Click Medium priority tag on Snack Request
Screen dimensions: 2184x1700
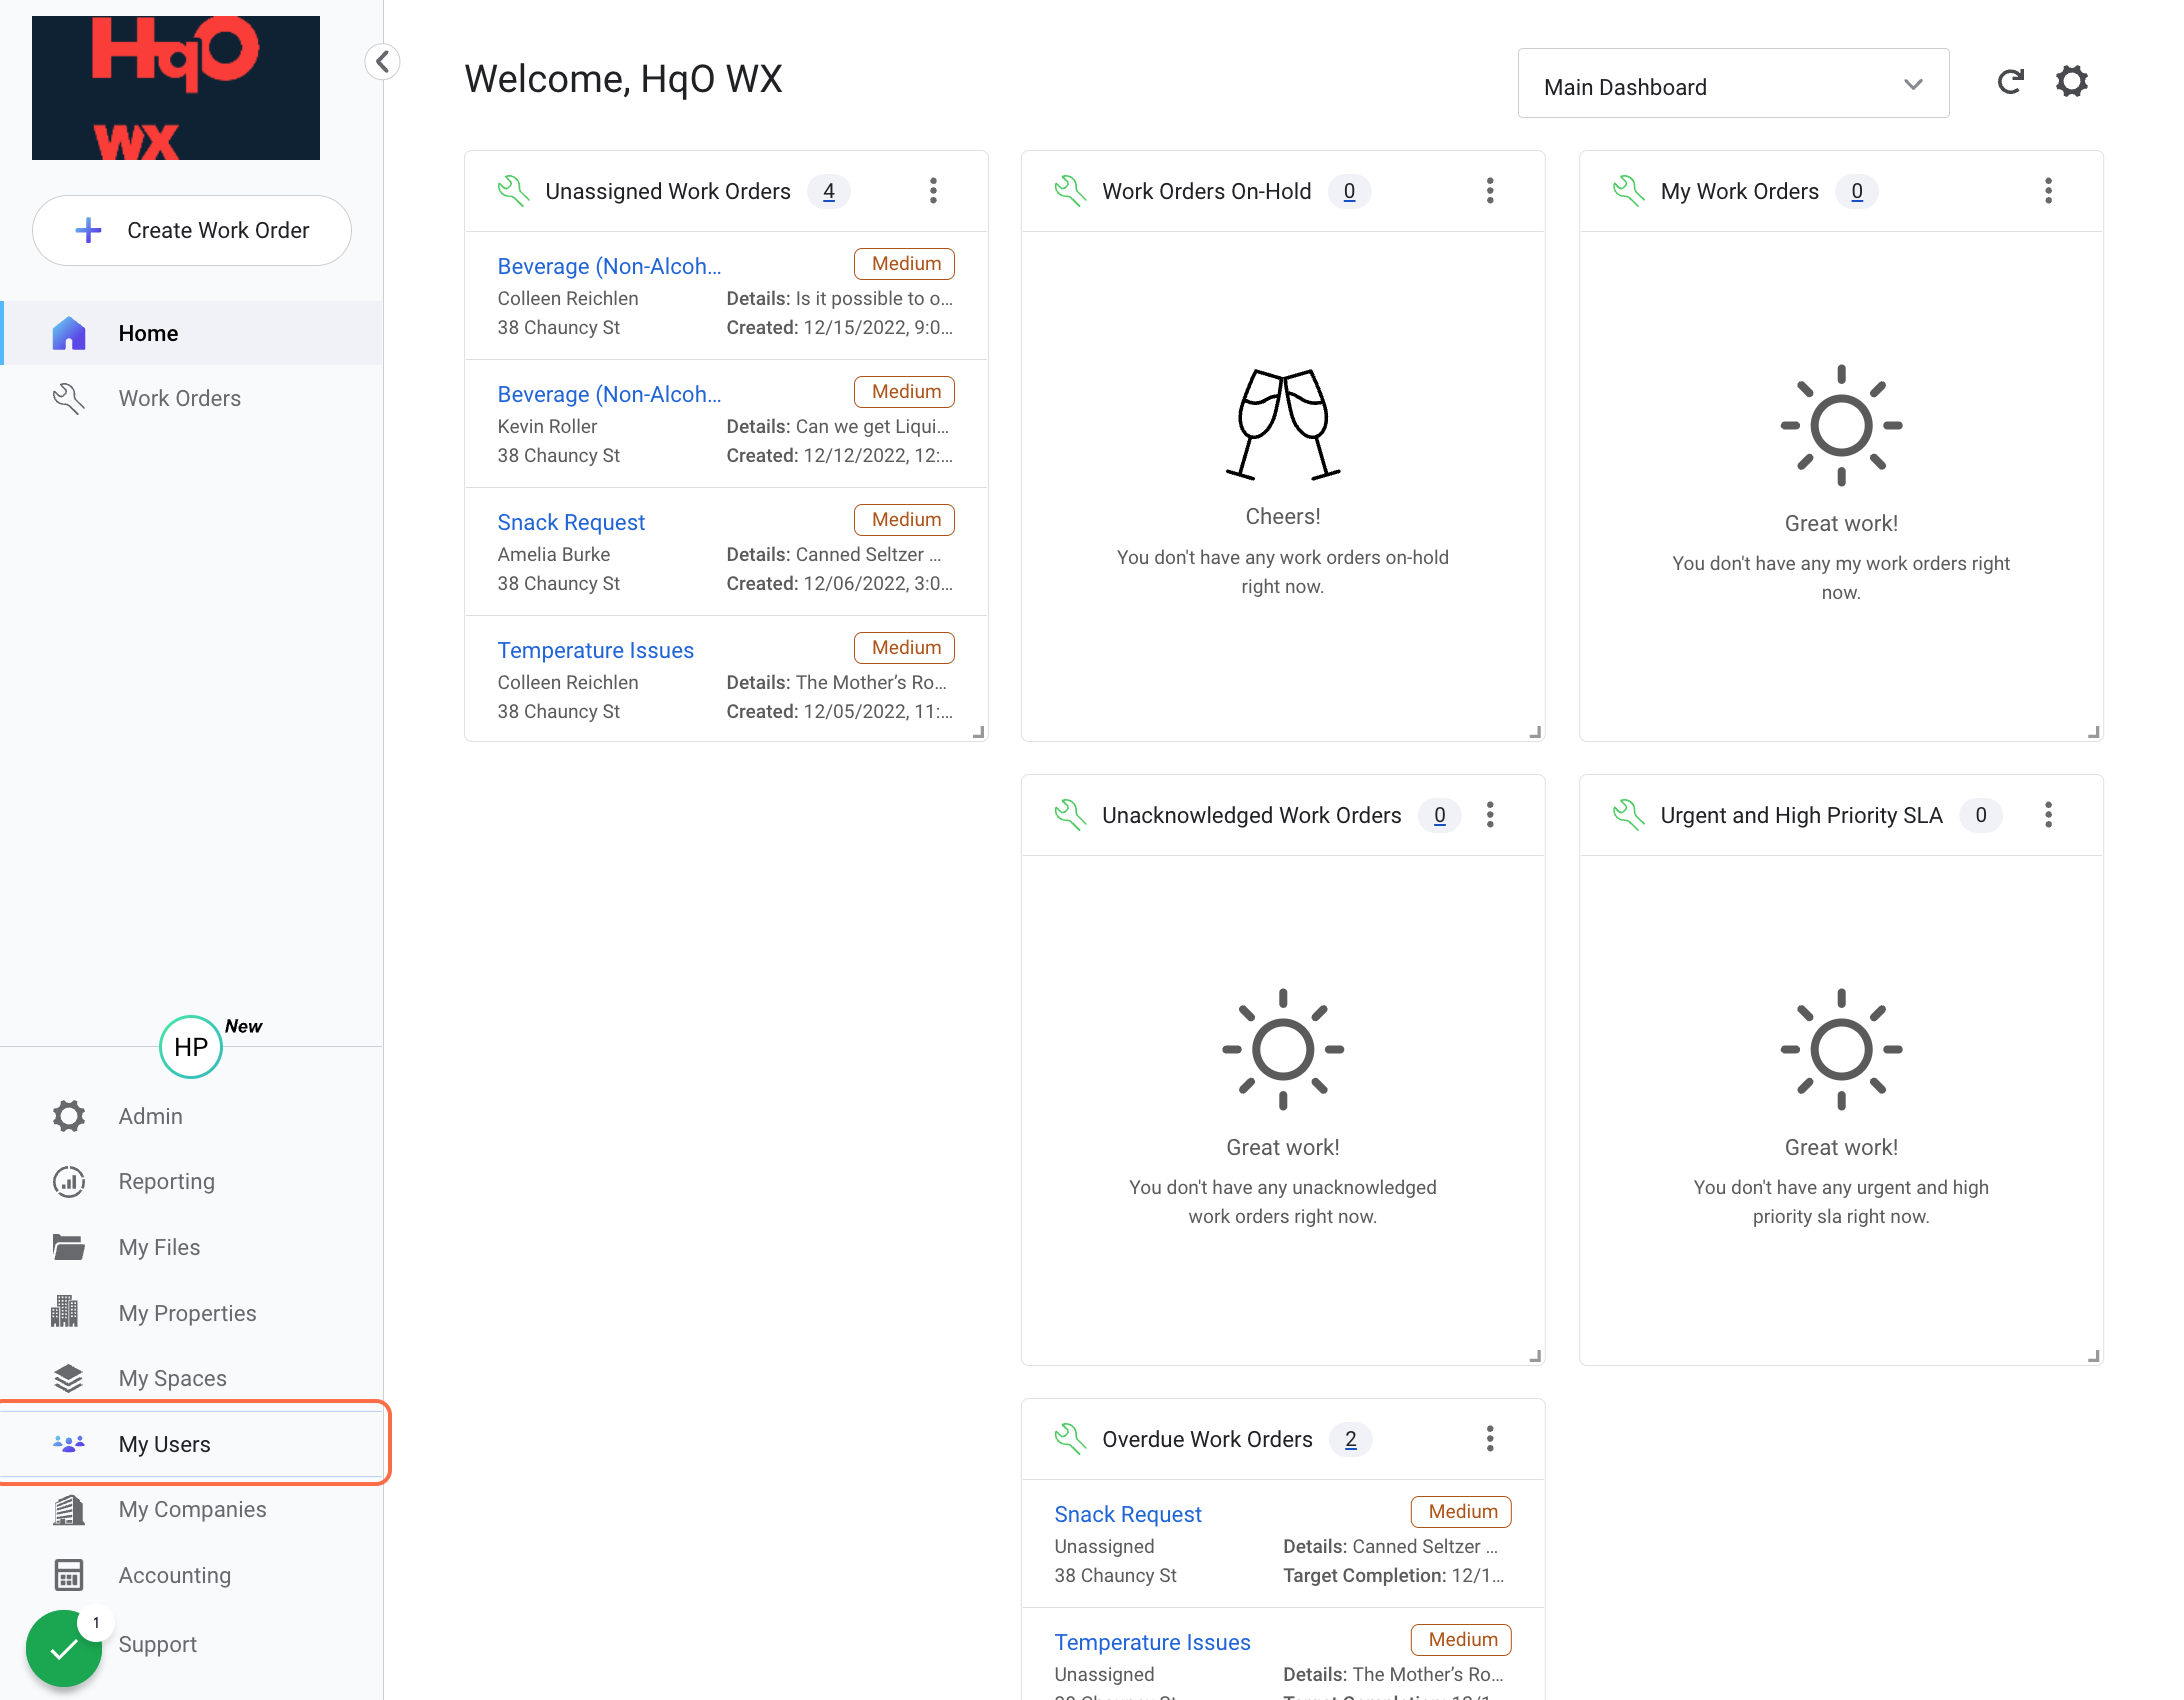905,519
